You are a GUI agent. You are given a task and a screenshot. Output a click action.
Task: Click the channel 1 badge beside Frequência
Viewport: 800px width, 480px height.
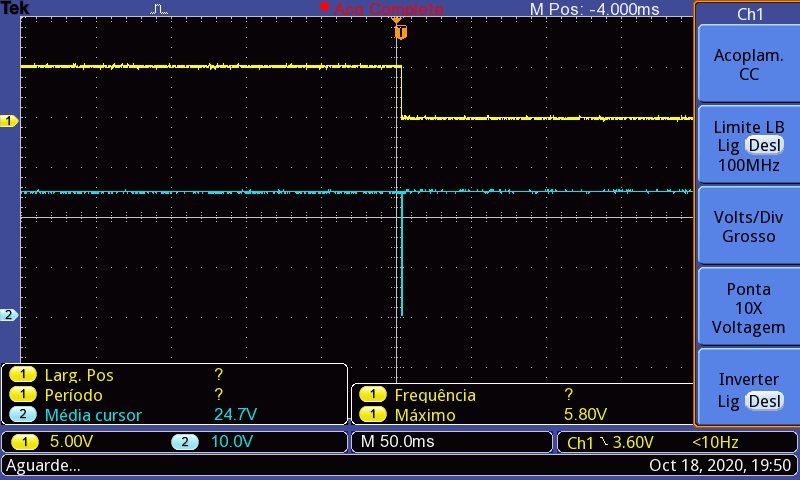click(372, 395)
